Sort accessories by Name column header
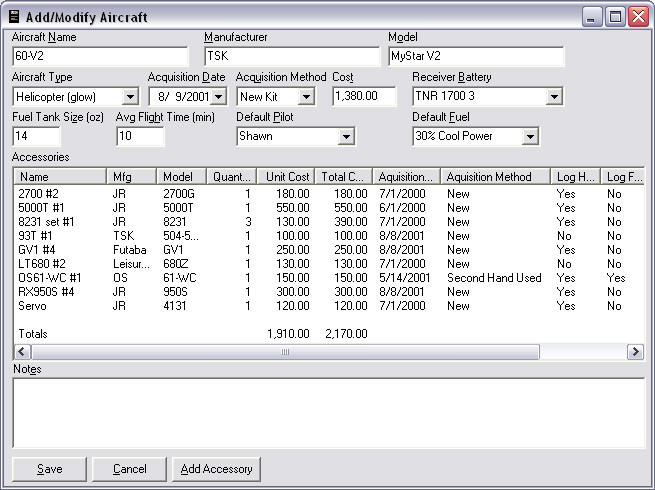The height and width of the screenshot is (490, 655). pyautogui.click(x=60, y=177)
